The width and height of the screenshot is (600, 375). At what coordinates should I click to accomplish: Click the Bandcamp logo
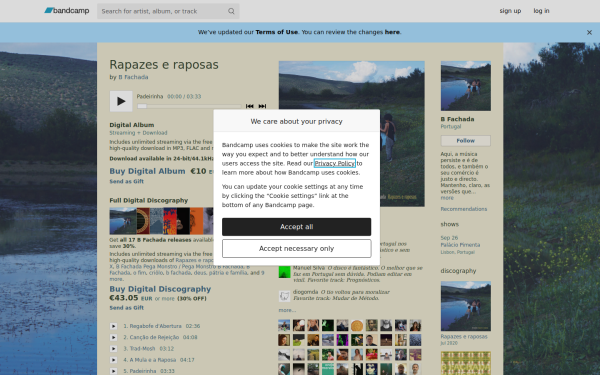pos(67,11)
